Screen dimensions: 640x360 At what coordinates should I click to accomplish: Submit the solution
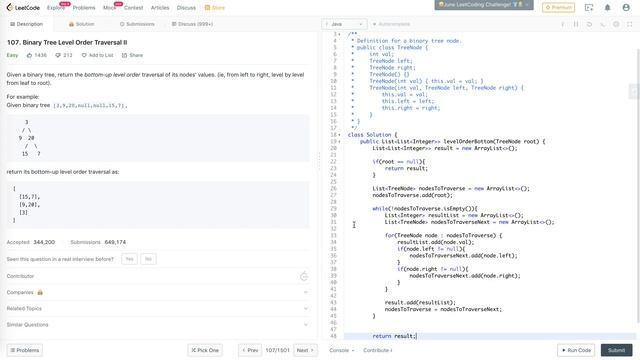pos(616,350)
